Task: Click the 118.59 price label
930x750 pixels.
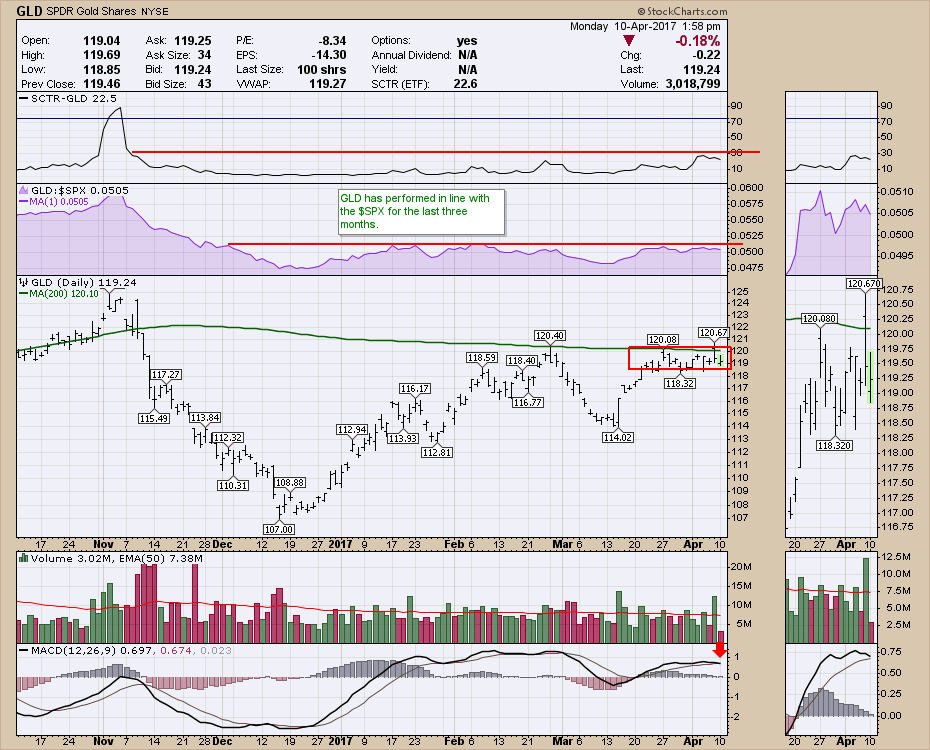Action: [482, 358]
